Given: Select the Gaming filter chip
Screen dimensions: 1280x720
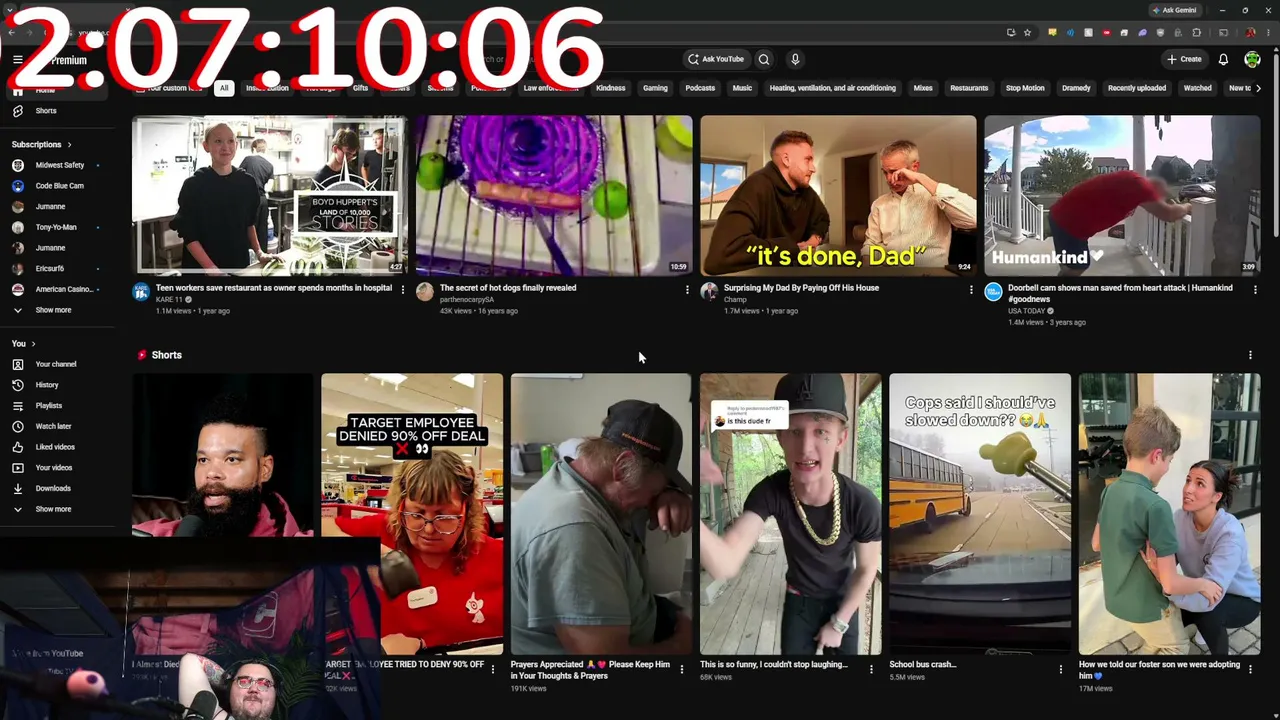Looking at the screenshot, I should [x=655, y=88].
